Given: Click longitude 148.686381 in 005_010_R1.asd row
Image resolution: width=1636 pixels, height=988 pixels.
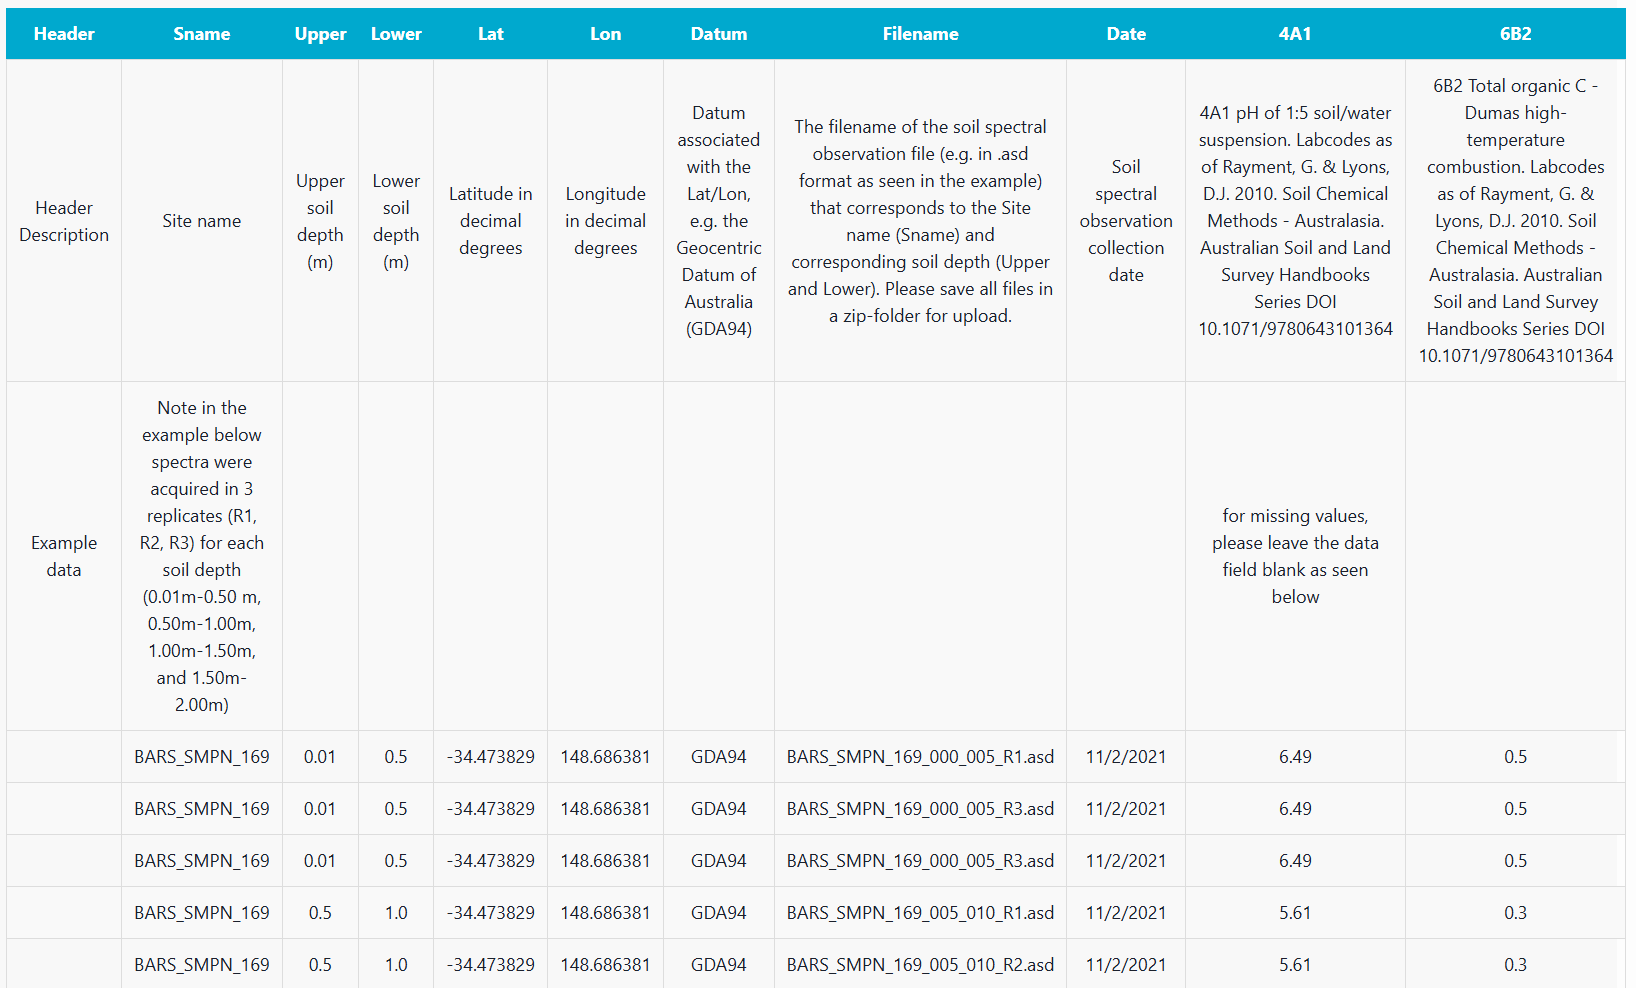Looking at the screenshot, I should (605, 913).
